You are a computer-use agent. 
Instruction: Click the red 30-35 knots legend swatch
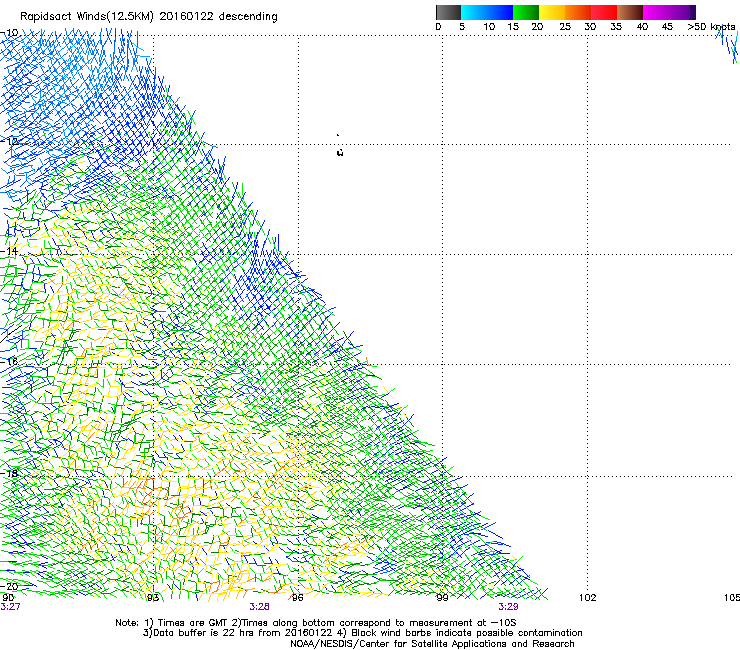pos(604,12)
